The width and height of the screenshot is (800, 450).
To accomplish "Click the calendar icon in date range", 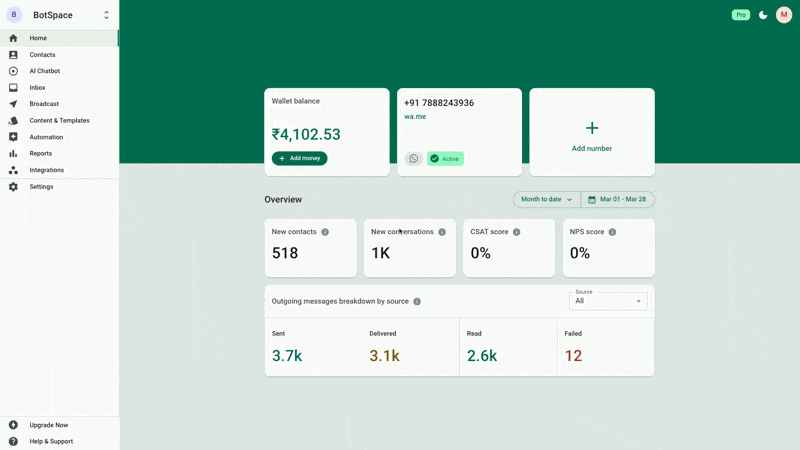I will click(592, 199).
